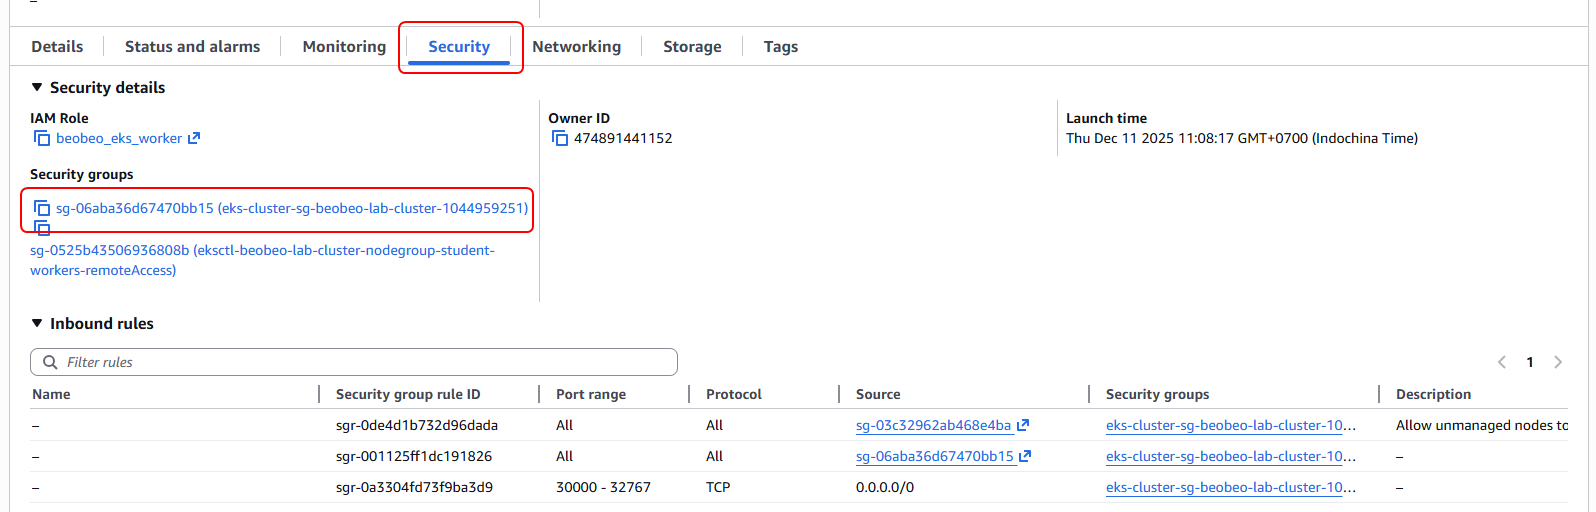Copy security group ID sg-06aba36d67470bb15
The image size is (1596, 512).
tap(42, 208)
